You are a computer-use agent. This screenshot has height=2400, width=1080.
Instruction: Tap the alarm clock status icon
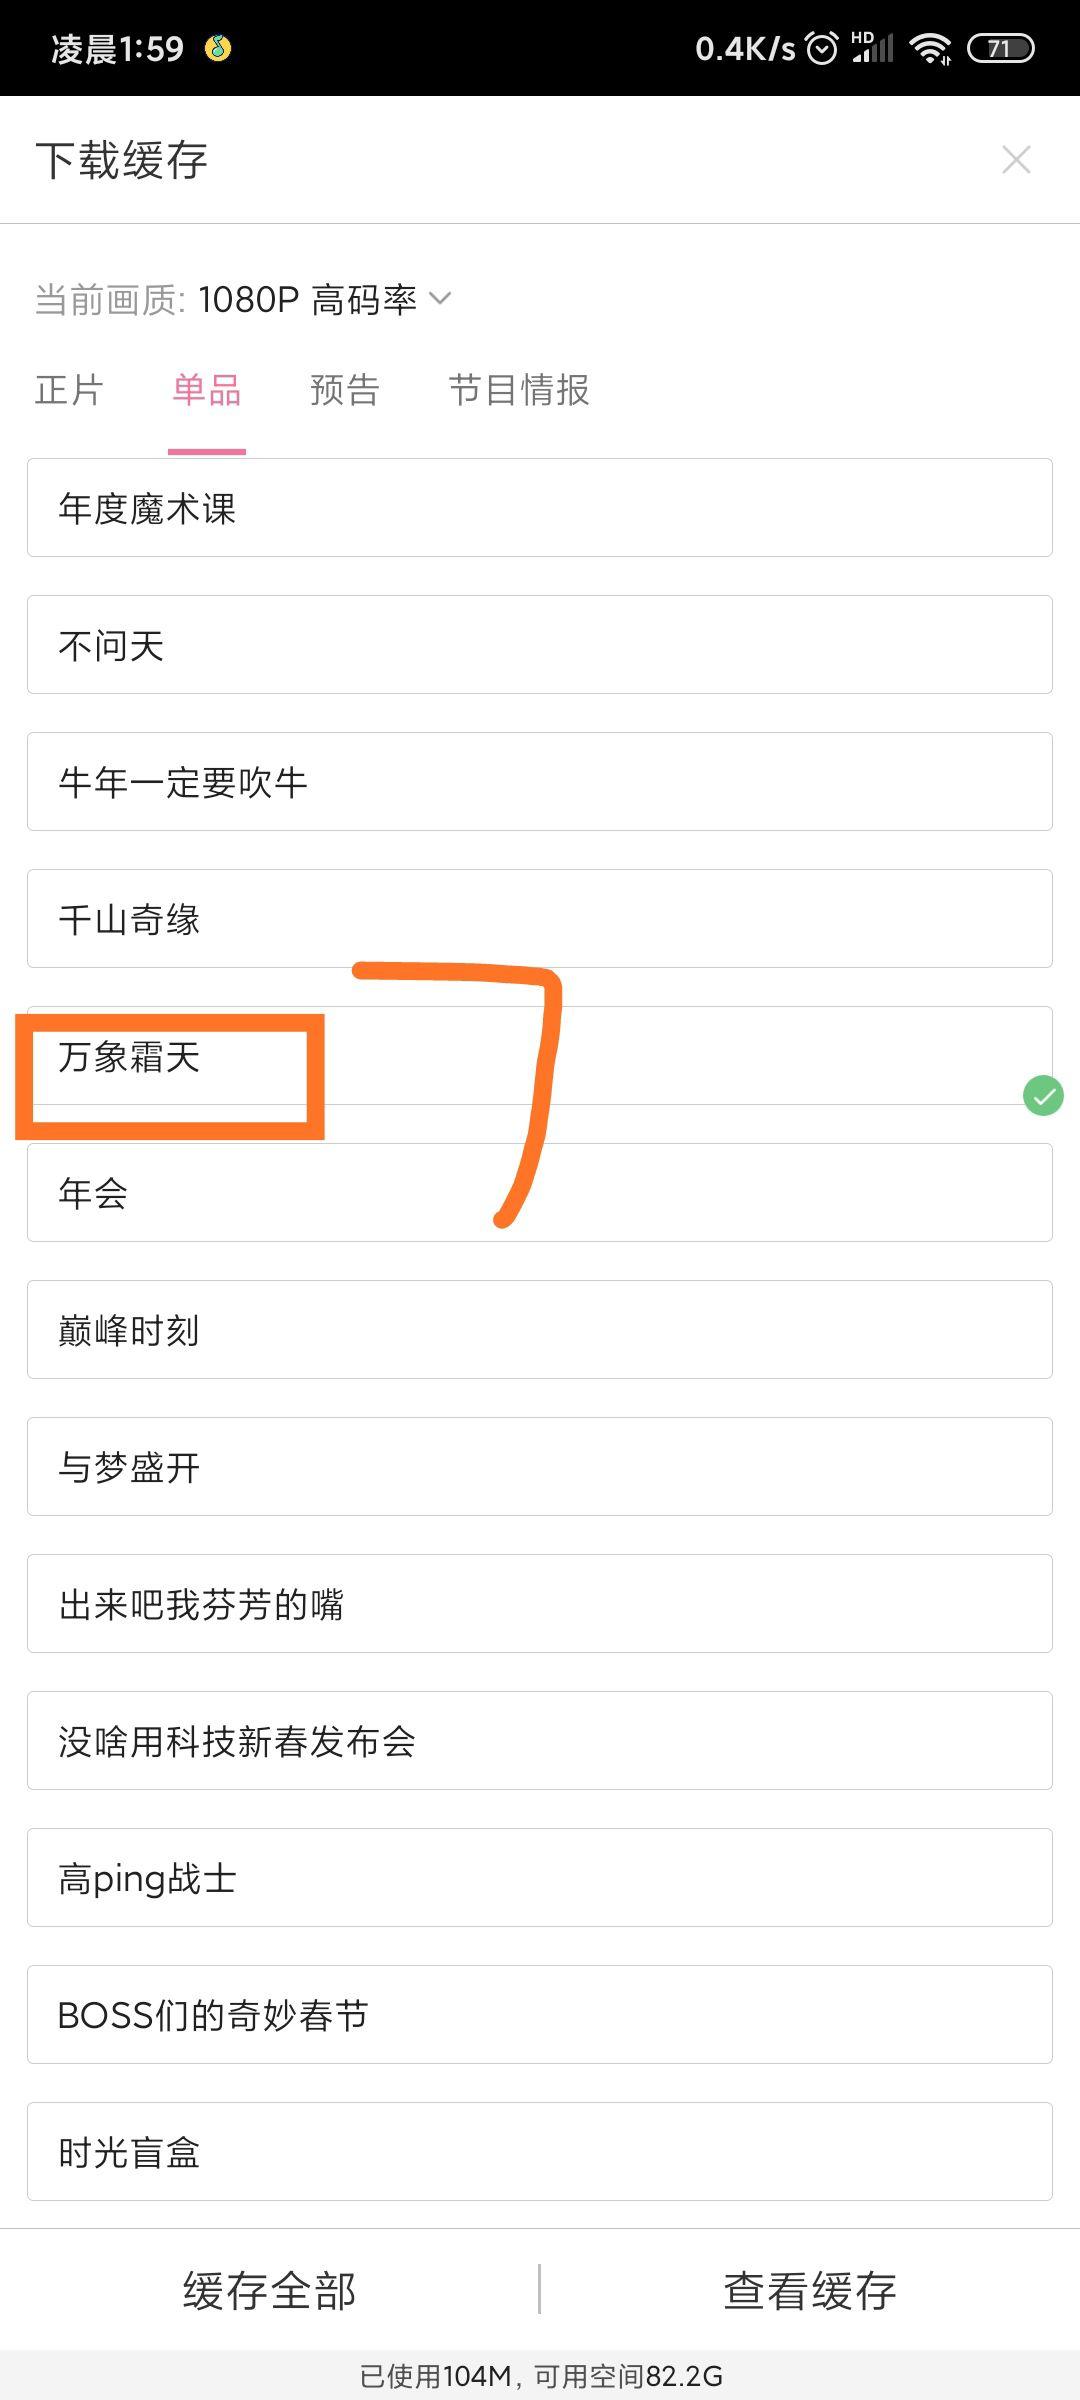(x=822, y=48)
